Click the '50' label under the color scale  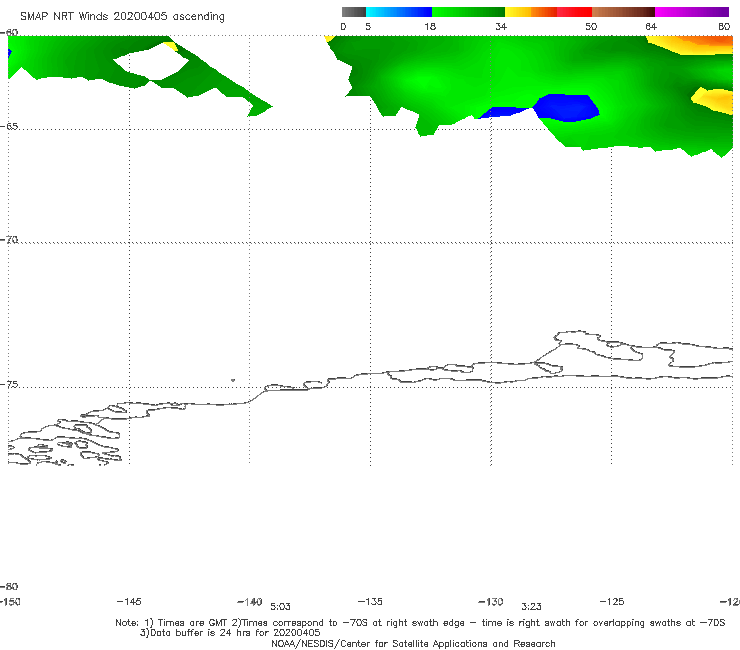591,27
